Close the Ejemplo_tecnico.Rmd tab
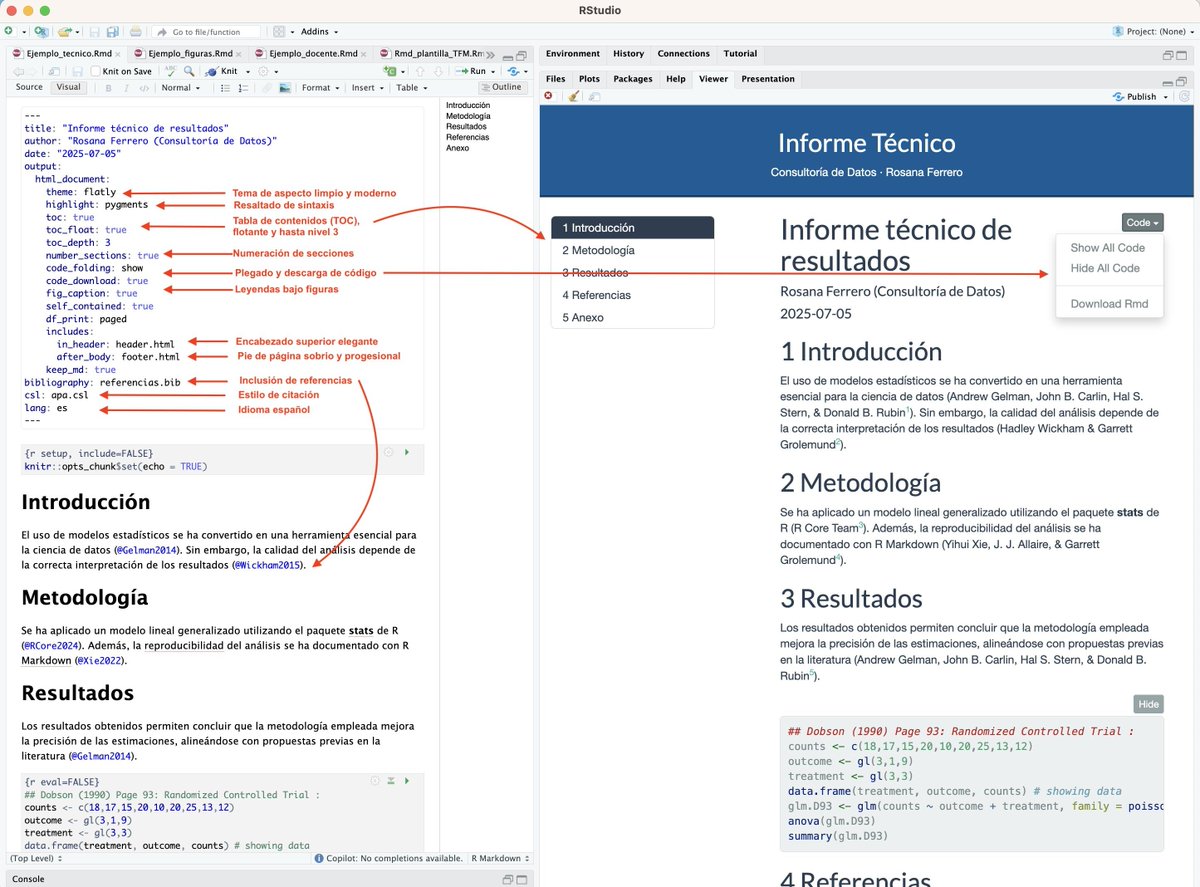The height and width of the screenshot is (887, 1200). click(117, 54)
